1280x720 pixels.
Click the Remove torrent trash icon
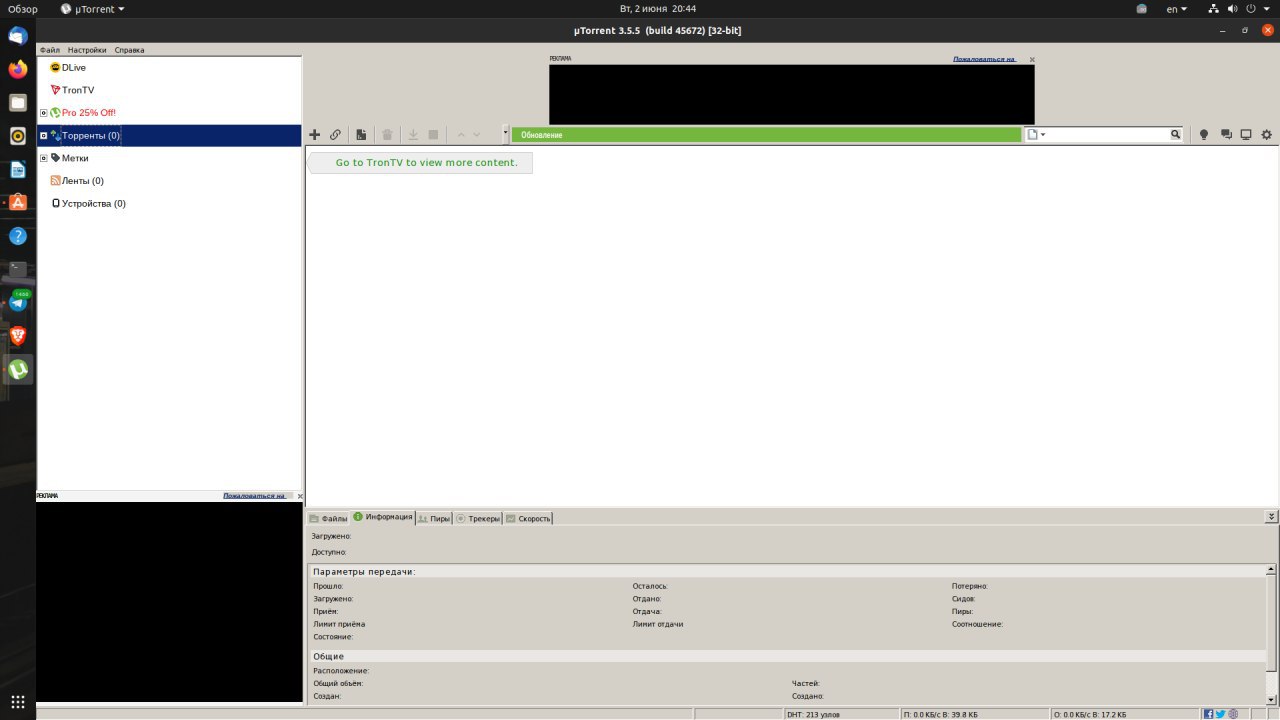tap(387, 134)
